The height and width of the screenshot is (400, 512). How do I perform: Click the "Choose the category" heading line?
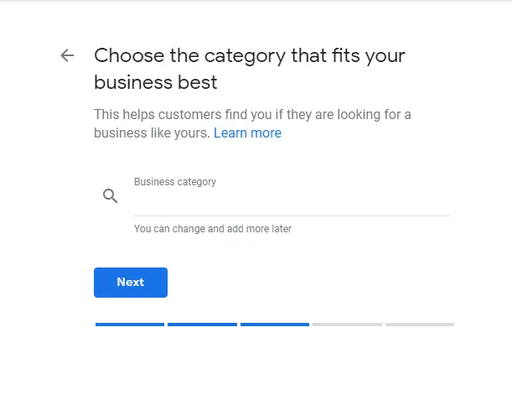point(250,56)
